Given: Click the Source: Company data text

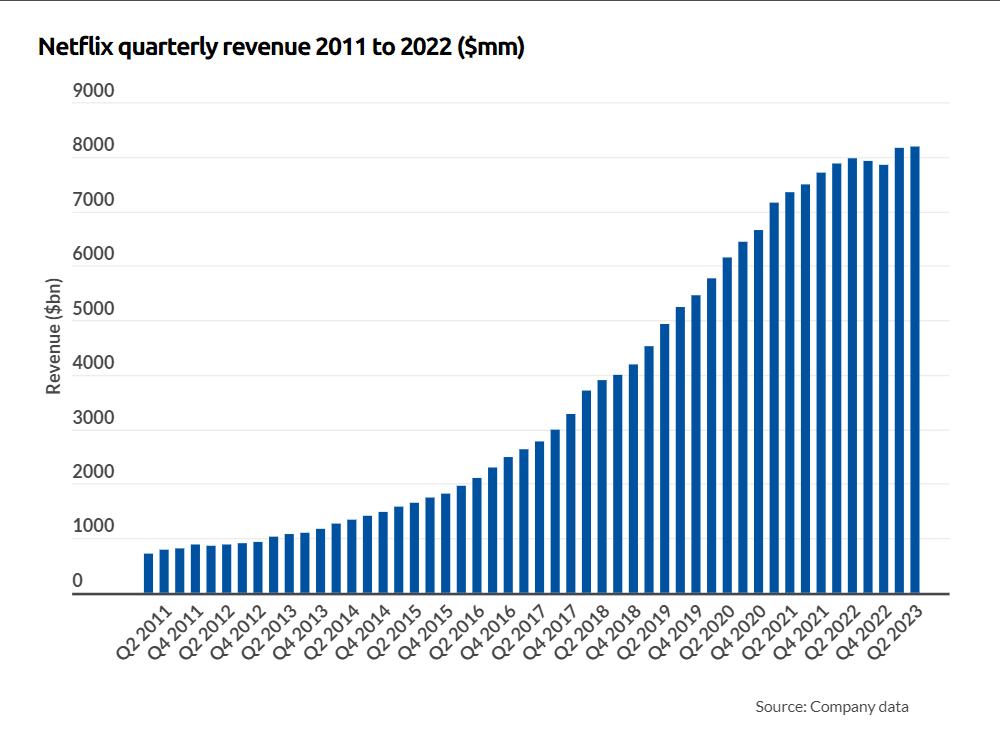Looking at the screenshot, I should (832, 706).
